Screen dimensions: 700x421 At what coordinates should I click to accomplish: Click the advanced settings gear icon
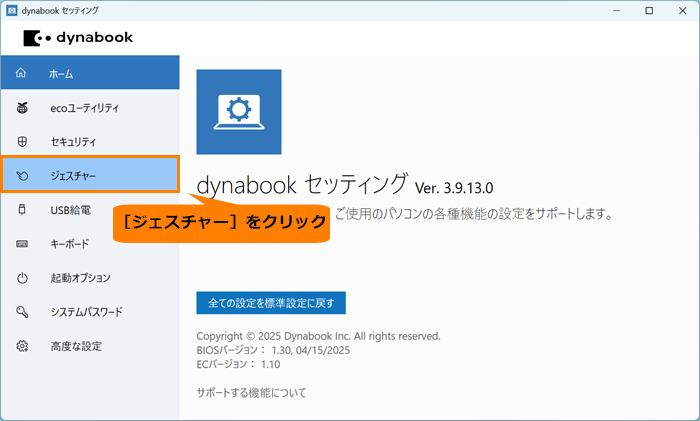click(x=22, y=346)
